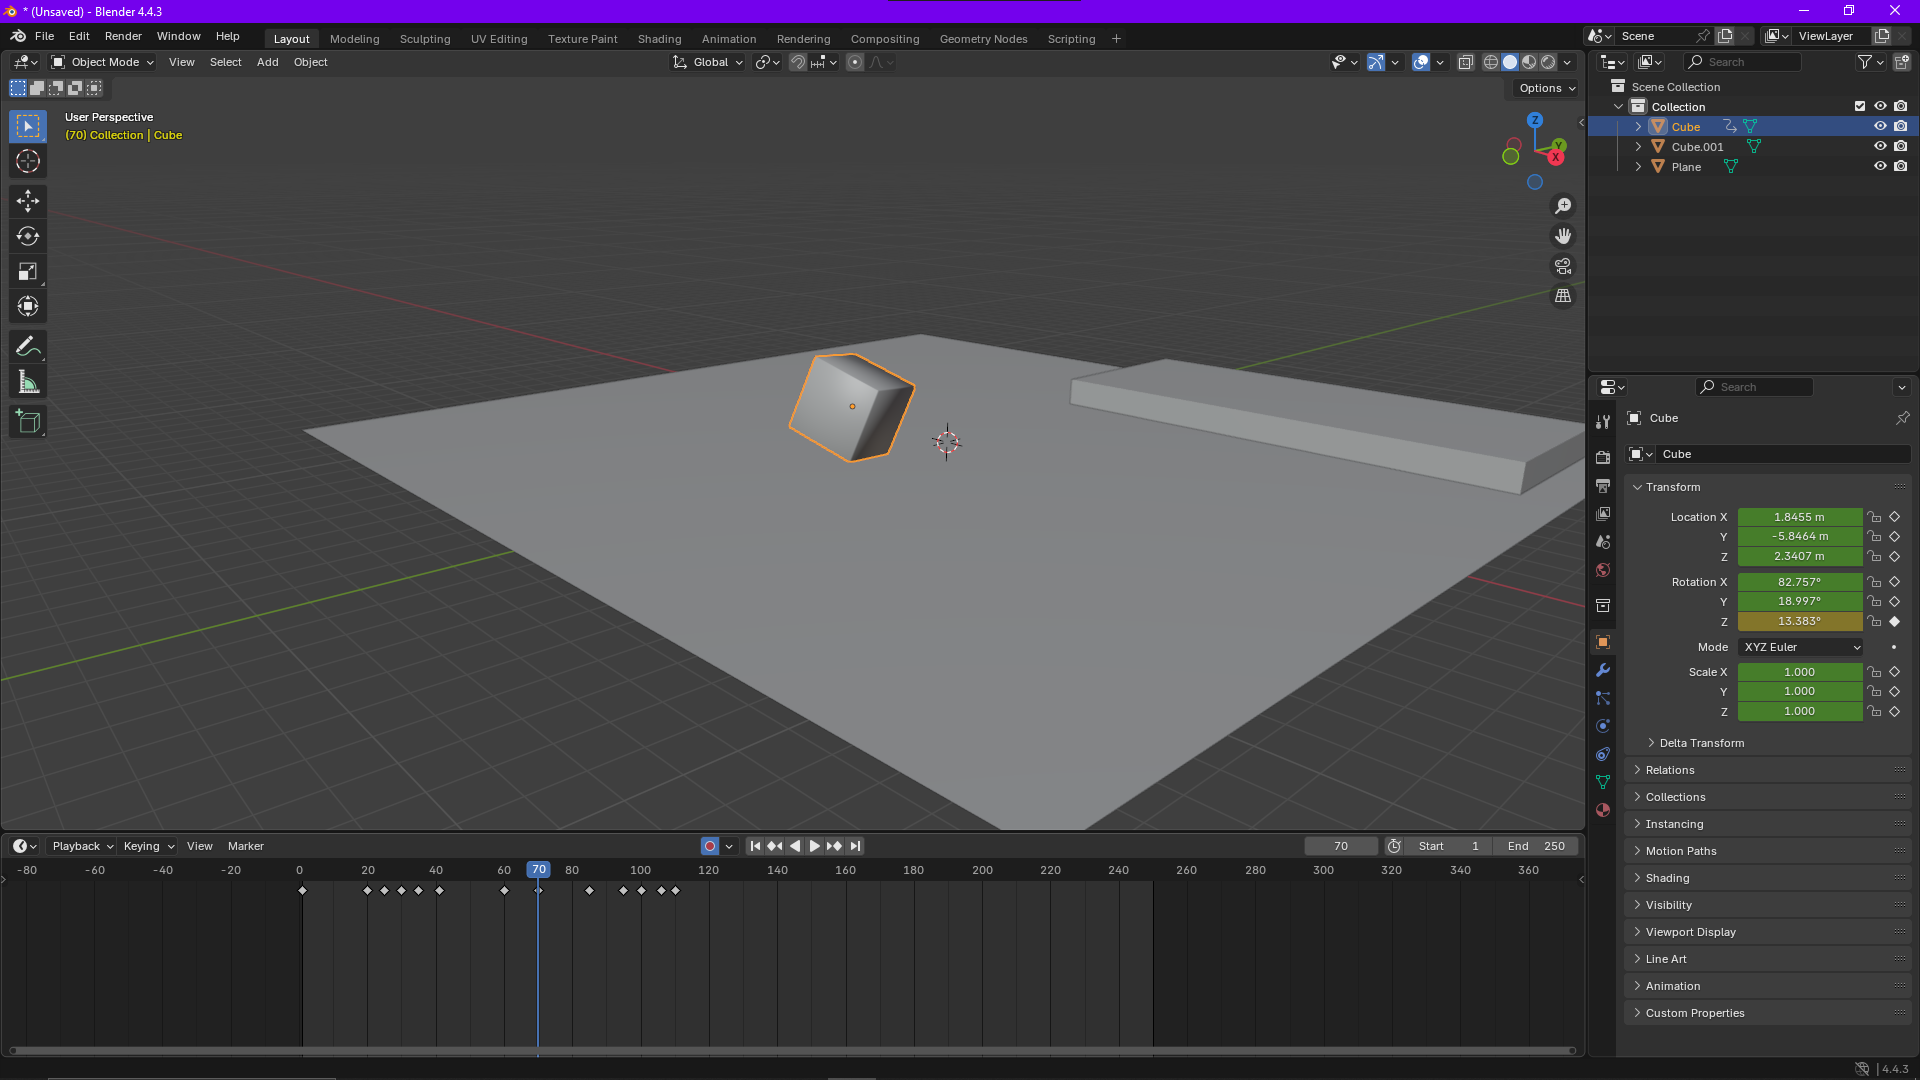The width and height of the screenshot is (1920, 1080).
Task: Open the Physics properties tab
Action: [1603, 726]
